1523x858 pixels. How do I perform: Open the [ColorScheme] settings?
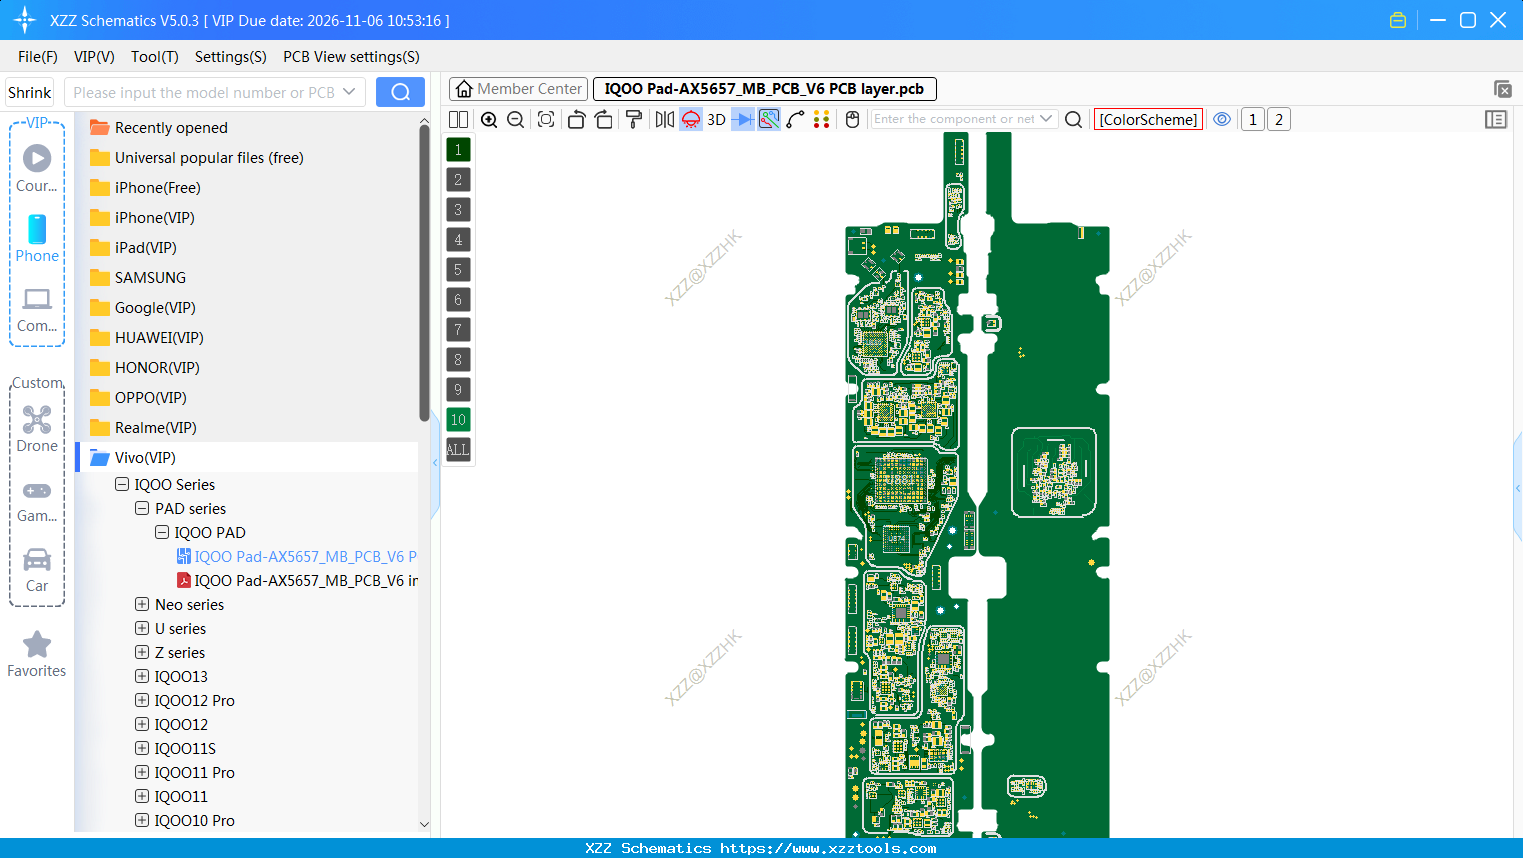coord(1148,119)
